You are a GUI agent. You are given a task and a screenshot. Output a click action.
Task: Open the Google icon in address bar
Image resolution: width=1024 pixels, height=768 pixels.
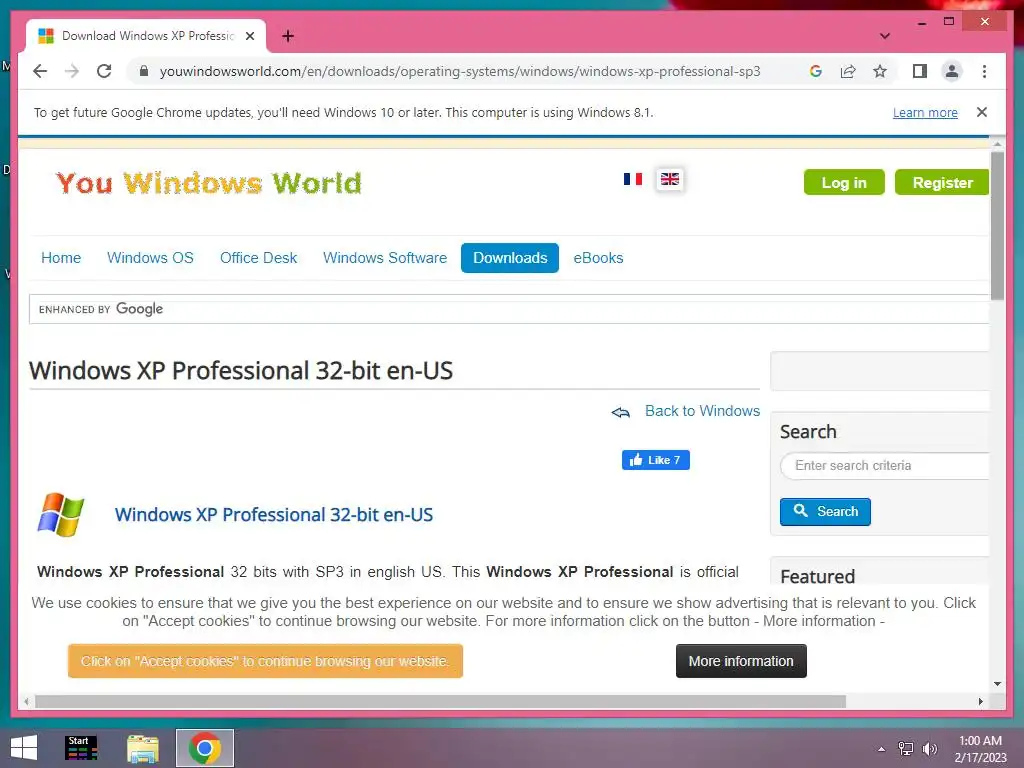816,71
